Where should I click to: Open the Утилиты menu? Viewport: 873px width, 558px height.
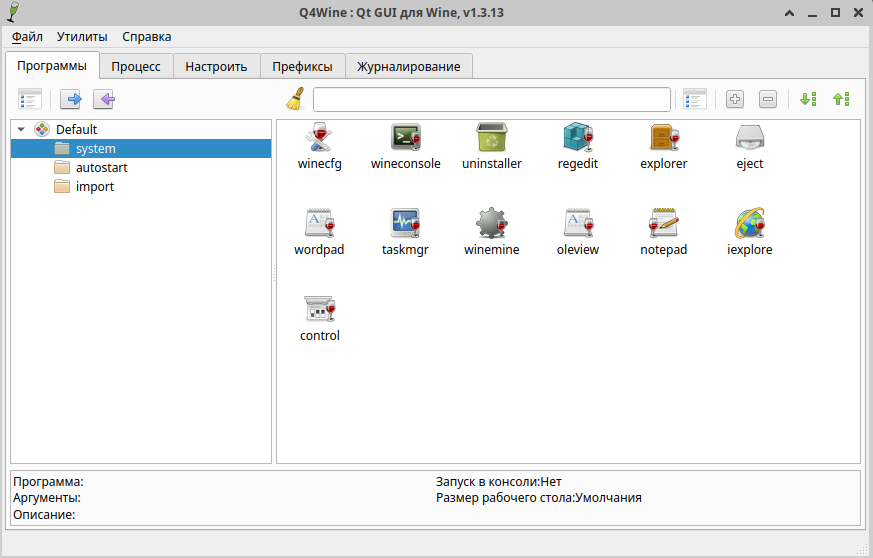[x=82, y=37]
